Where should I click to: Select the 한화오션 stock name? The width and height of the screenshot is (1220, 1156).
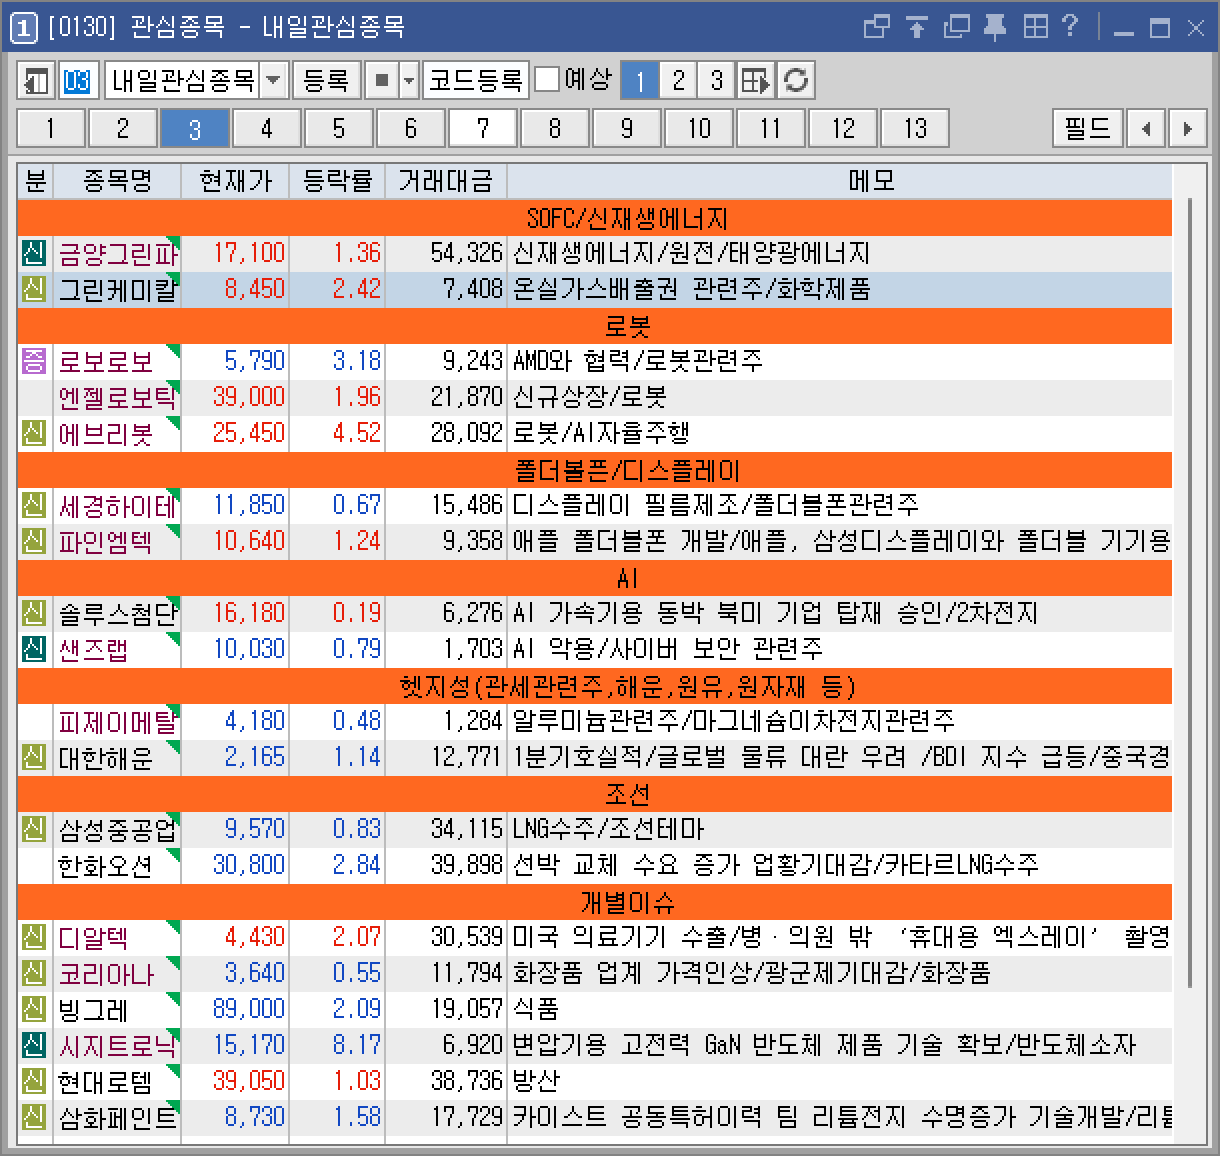click(105, 865)
